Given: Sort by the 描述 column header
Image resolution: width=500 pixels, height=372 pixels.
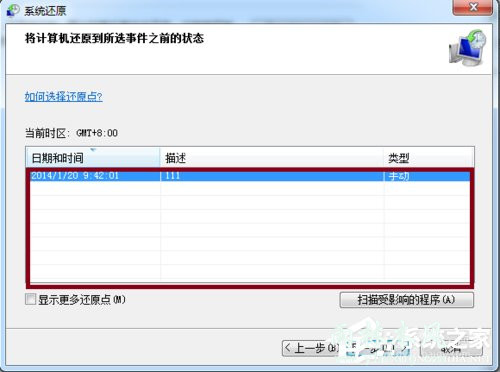Looking at the screenshot, I should click(x=272, y=157).
